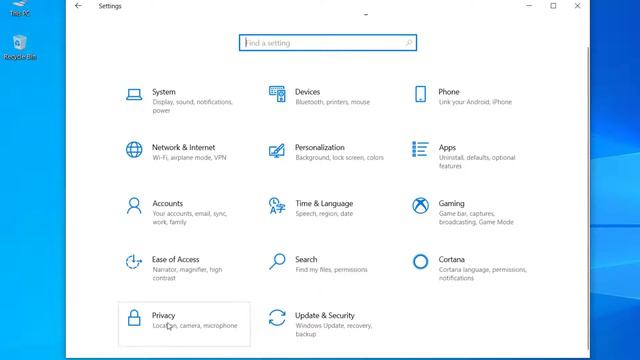The image size is (640, 360).
Task: Minimize the Settings window
Action: 529,6
